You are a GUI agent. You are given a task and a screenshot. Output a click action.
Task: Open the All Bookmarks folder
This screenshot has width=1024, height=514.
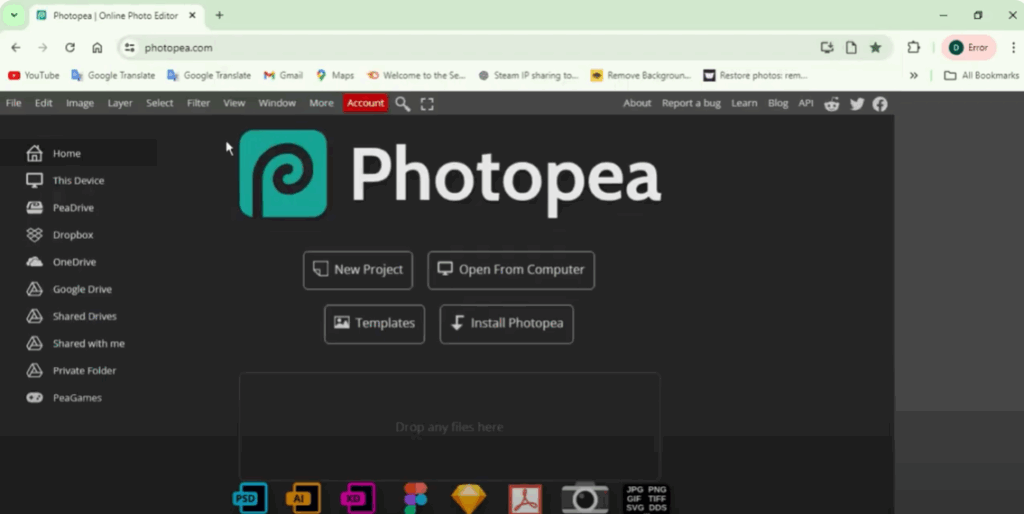[x=982, y=76]
